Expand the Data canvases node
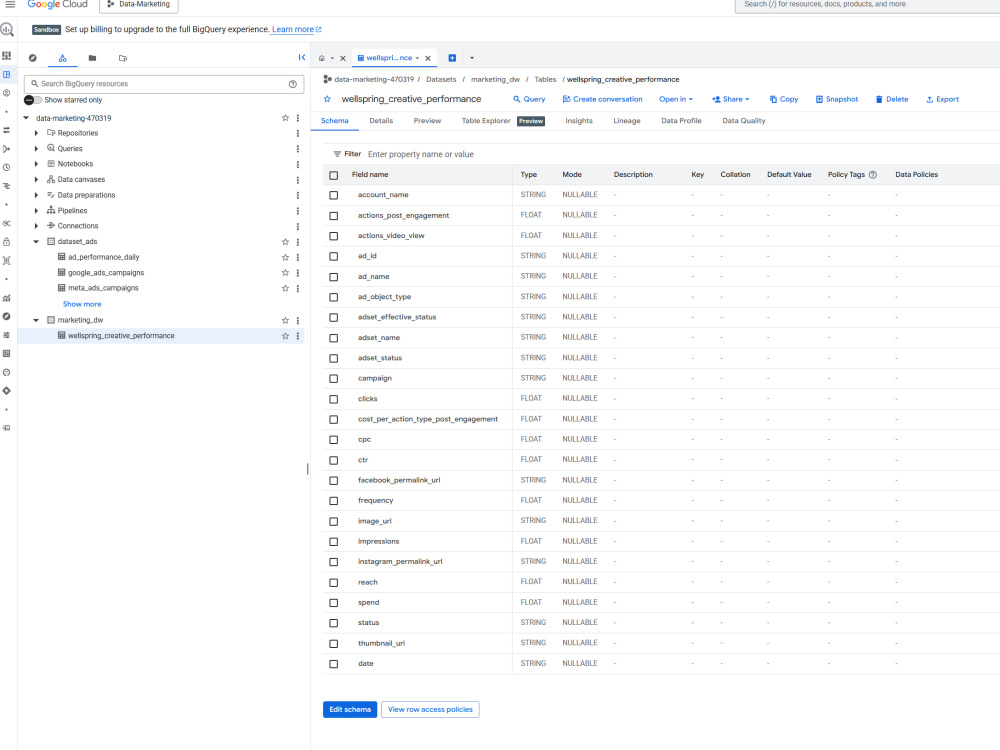1000x750 pixels. pos(36,180)
